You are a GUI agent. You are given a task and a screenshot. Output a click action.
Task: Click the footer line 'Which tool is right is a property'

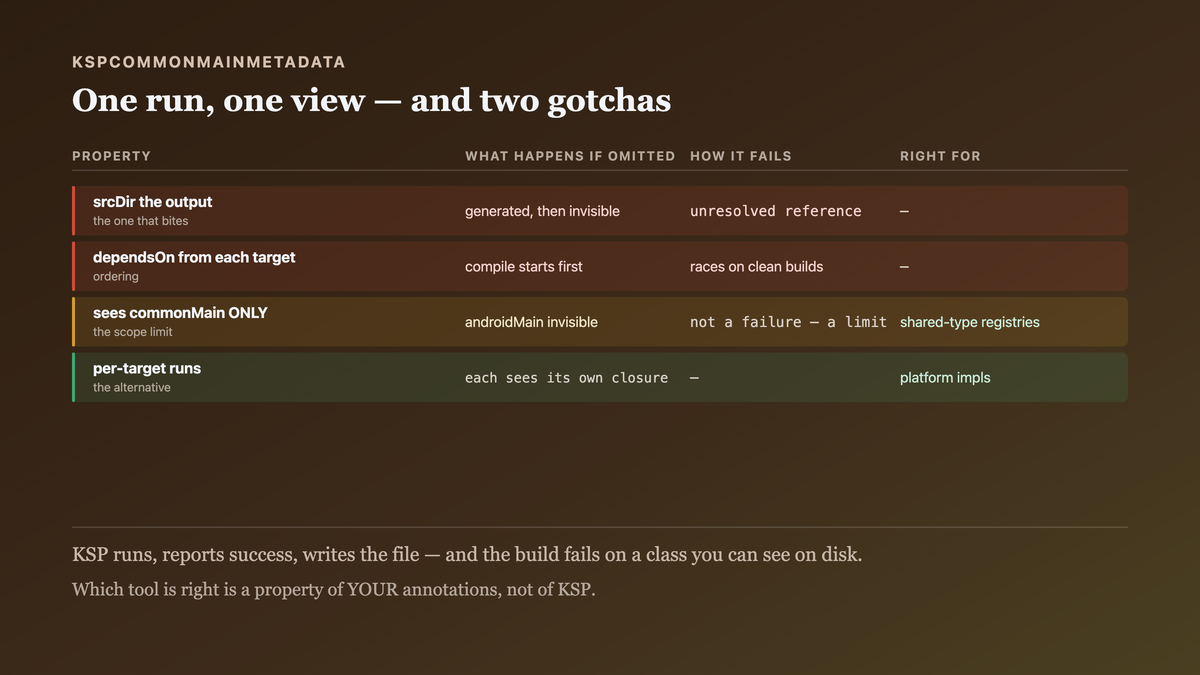point(333,589)
